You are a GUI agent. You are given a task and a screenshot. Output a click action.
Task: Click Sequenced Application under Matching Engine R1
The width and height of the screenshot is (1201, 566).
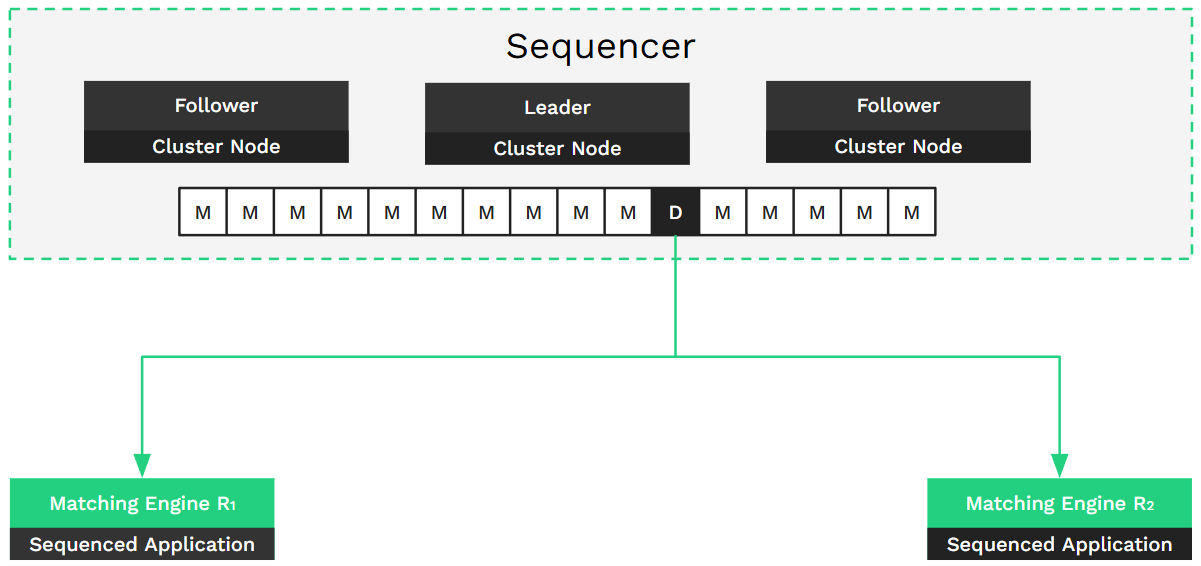[x=142, y=545]
